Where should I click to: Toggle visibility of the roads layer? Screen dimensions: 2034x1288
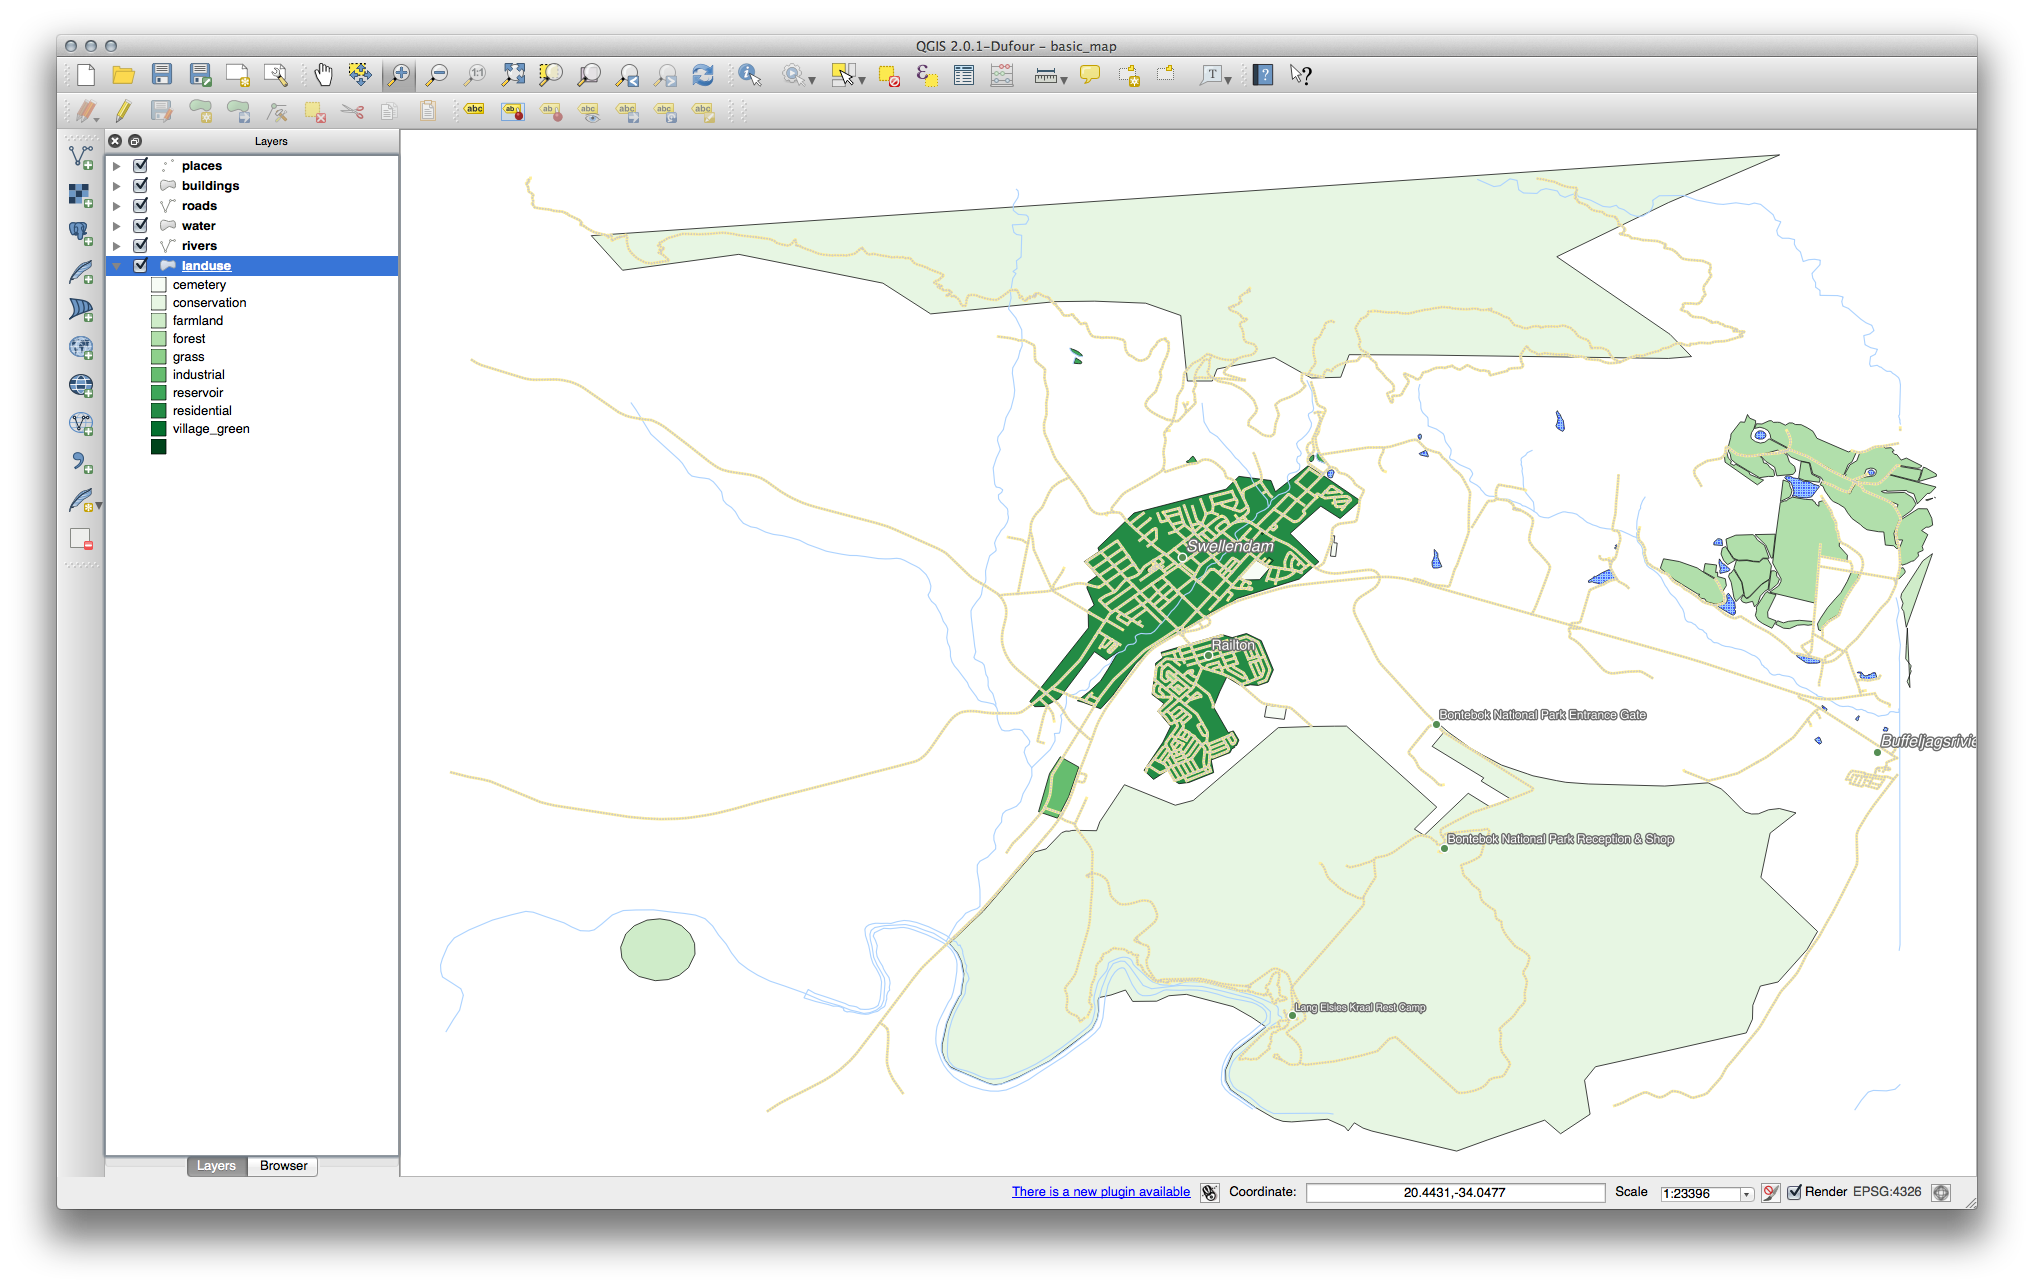click(141, 206)
